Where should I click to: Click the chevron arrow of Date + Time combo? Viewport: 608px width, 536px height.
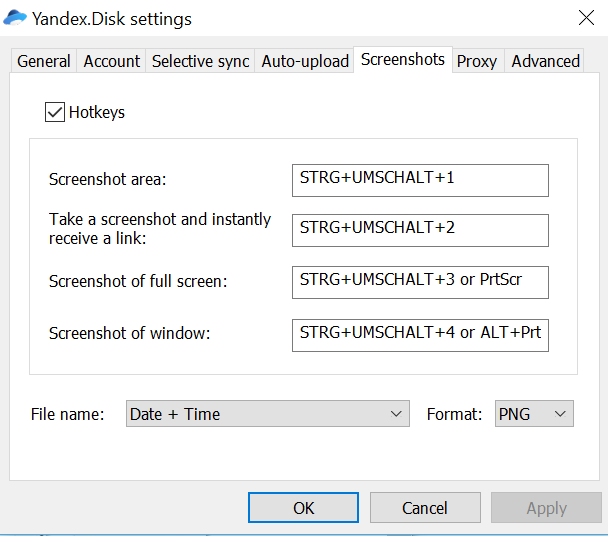(x=396, y=414)
